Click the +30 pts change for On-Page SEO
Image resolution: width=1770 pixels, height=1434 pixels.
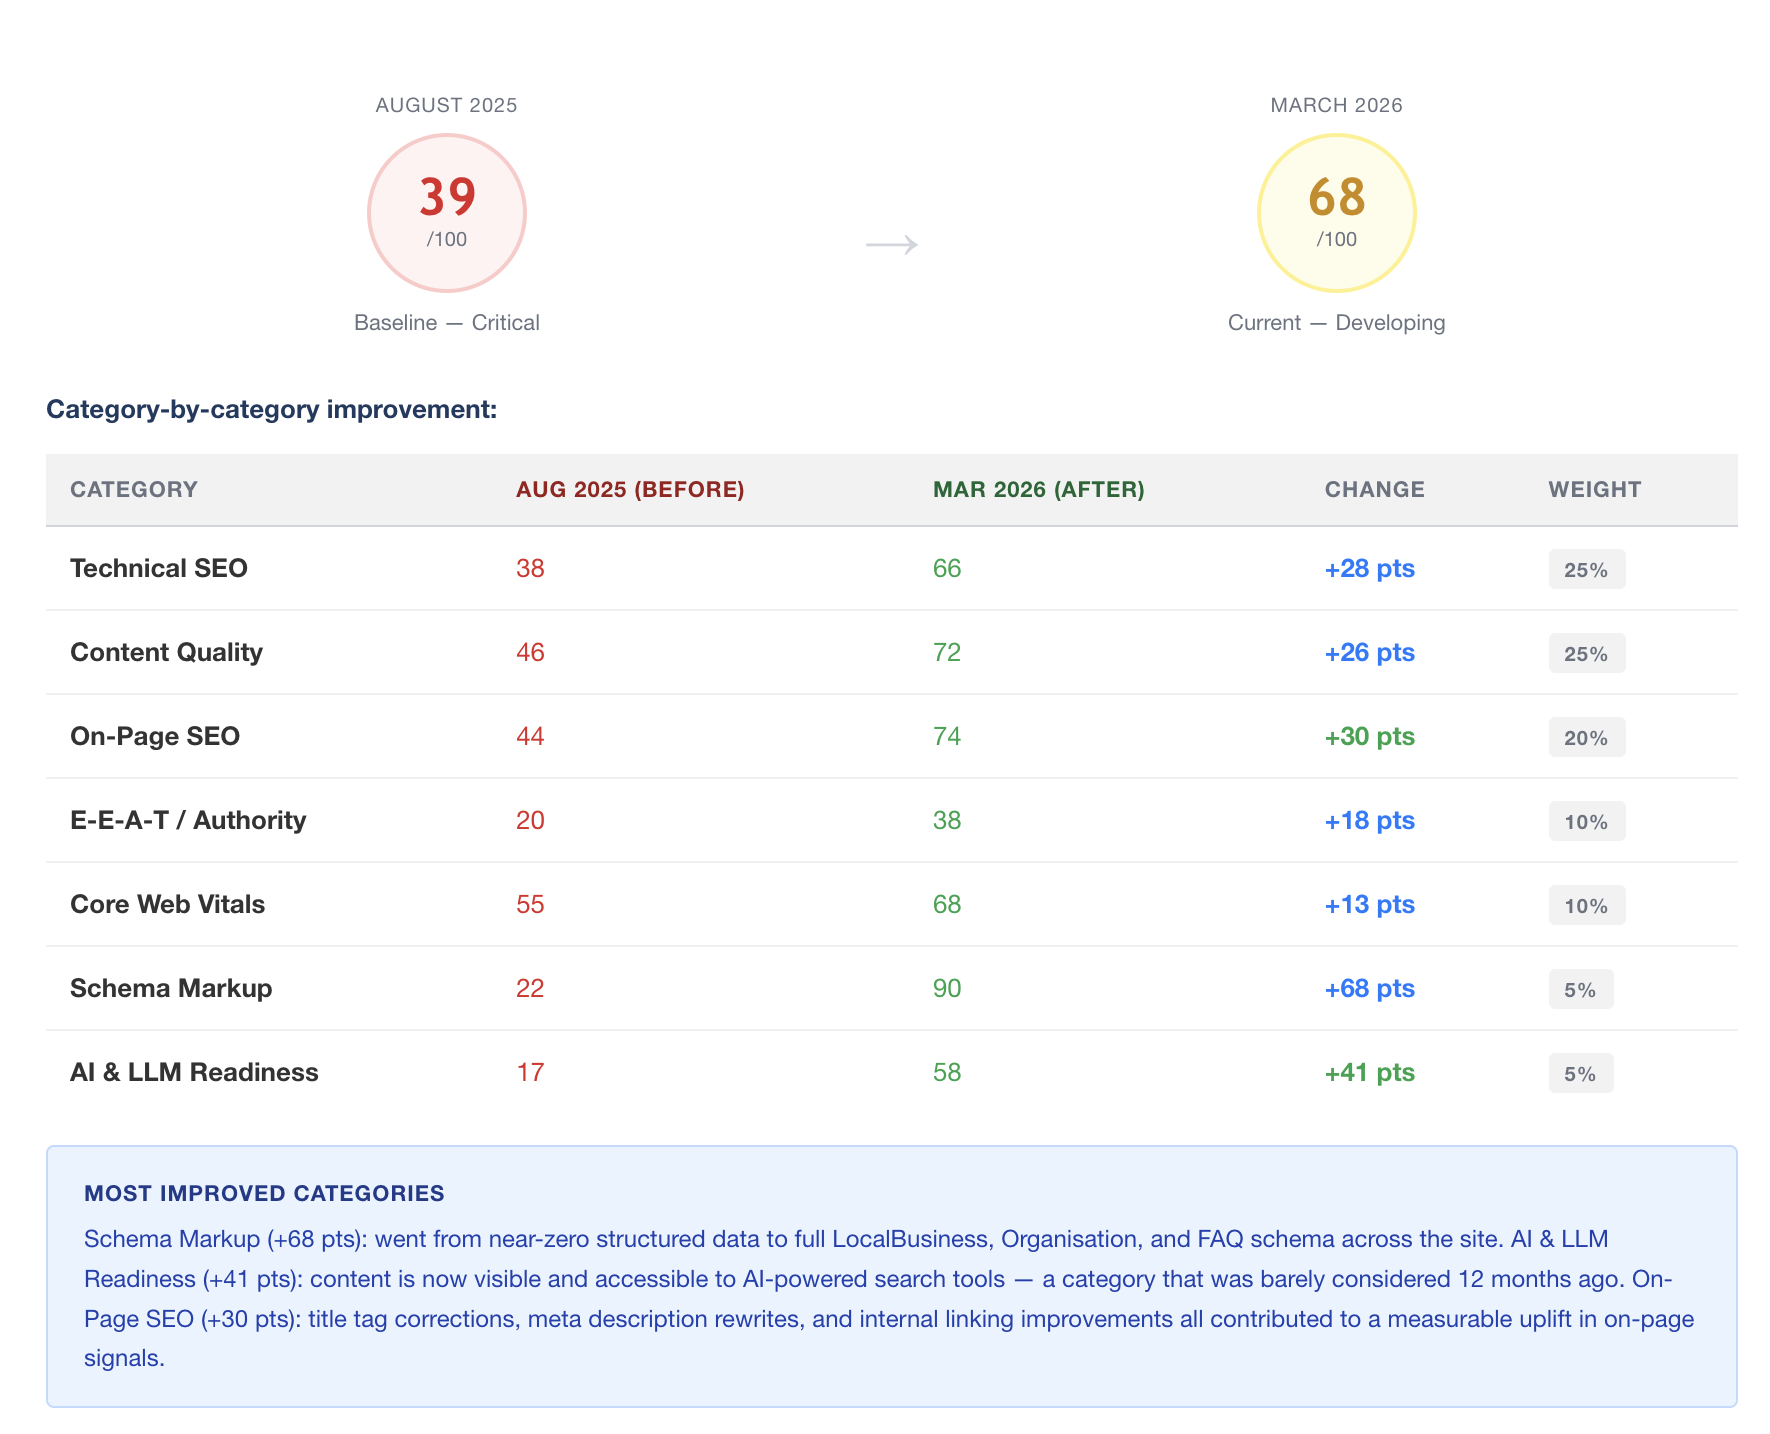tap(1369, 736)
